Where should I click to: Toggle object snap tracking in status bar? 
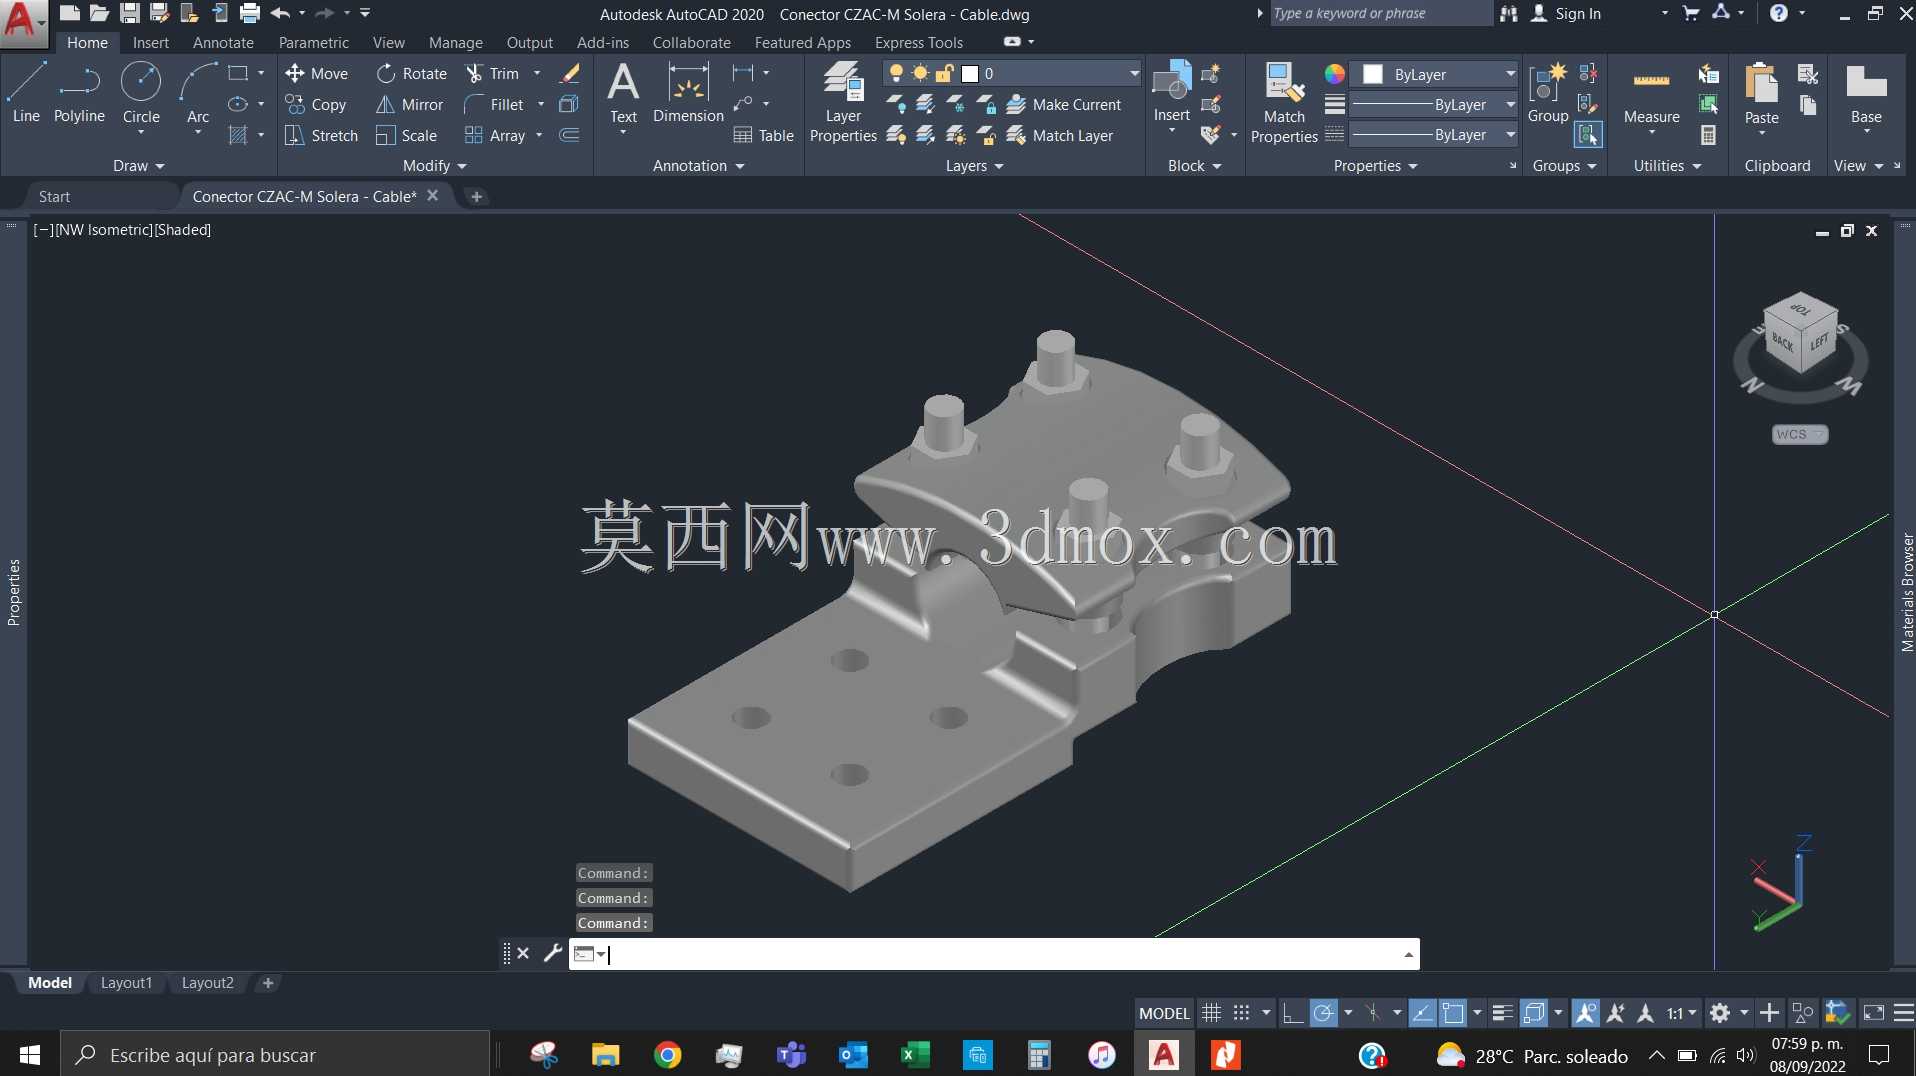(1422, 1013)
